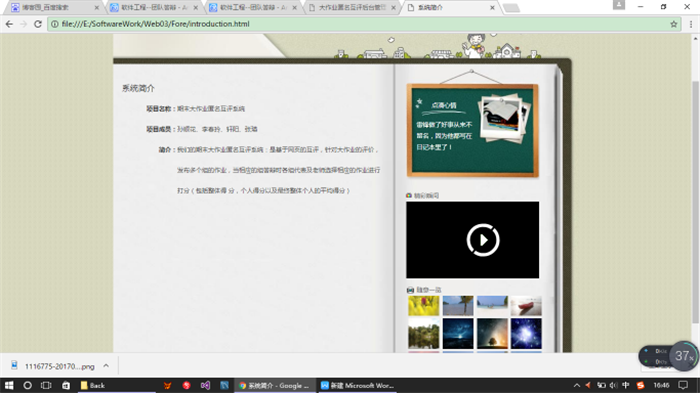700x393 pixels.
Task: Click the 简介 label text
Action: [165, 150]
